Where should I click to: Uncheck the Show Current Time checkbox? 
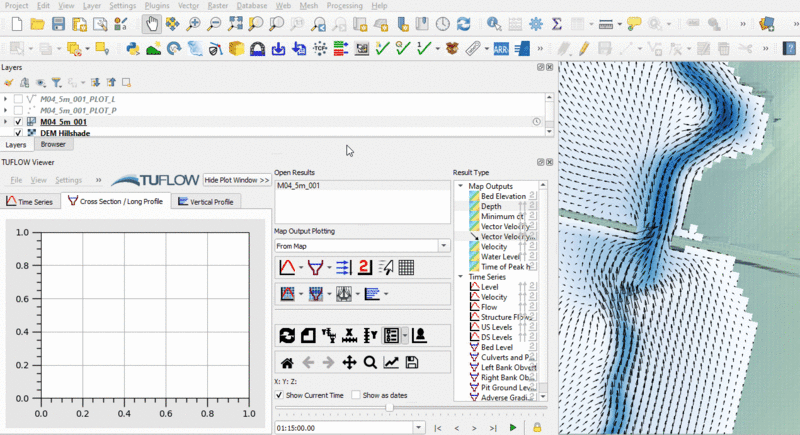pyautogui.click(x=279, y=395)
